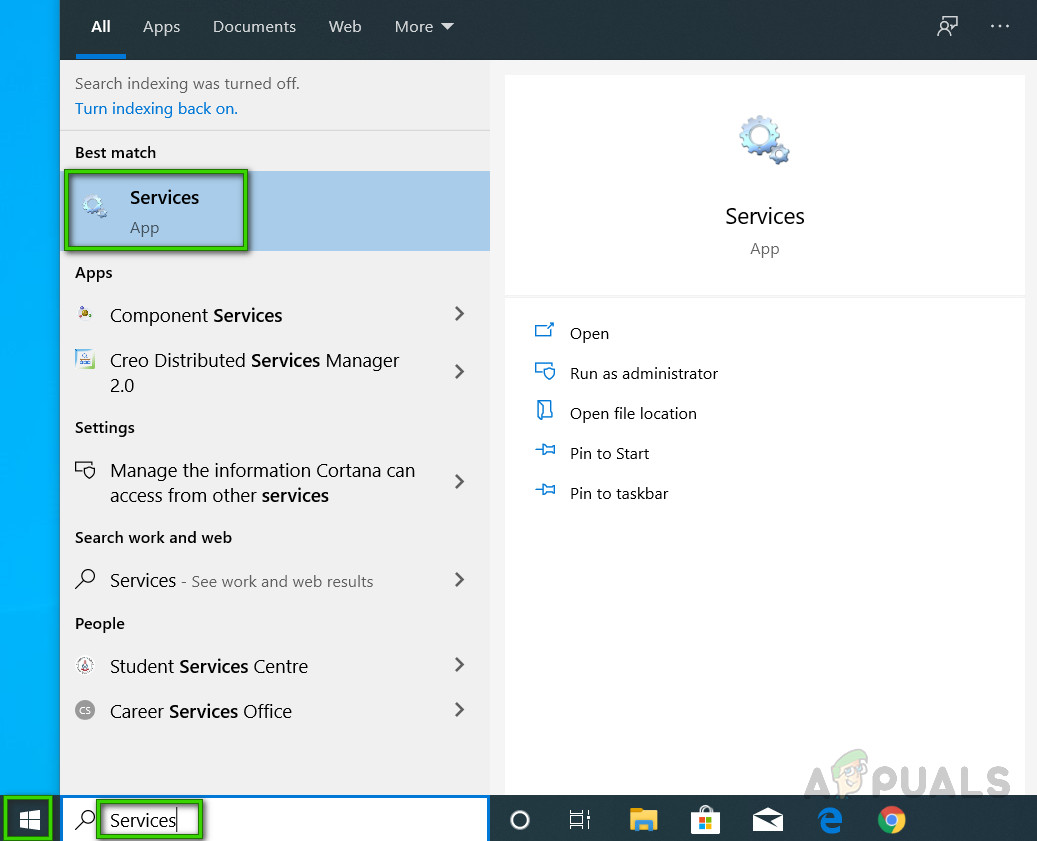Expand Student Services Centre chevron
1037x841 pixels.
pyautogui.click(x=460, y=664)
